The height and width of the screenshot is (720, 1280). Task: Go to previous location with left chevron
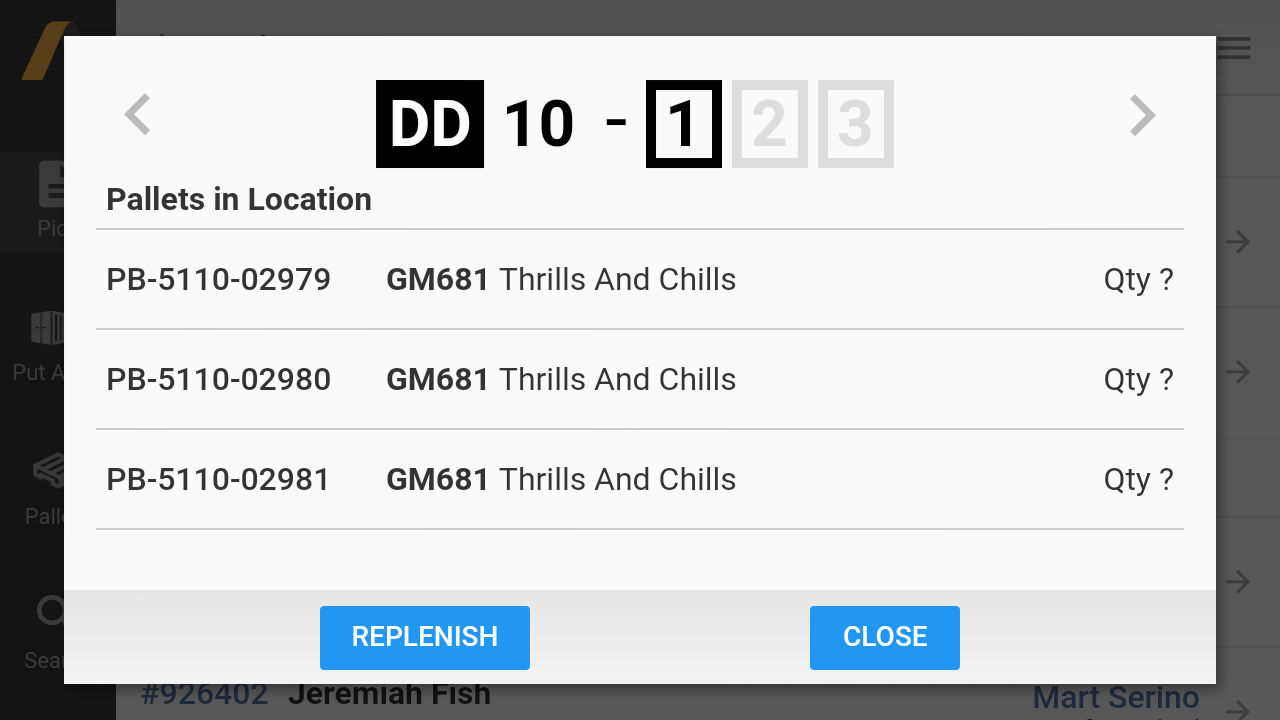(x=137, y=115)
